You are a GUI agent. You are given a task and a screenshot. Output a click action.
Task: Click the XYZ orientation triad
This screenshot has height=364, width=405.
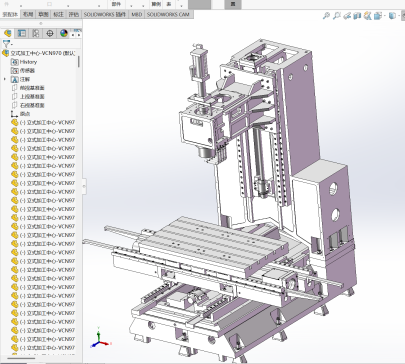click(100, 338)
